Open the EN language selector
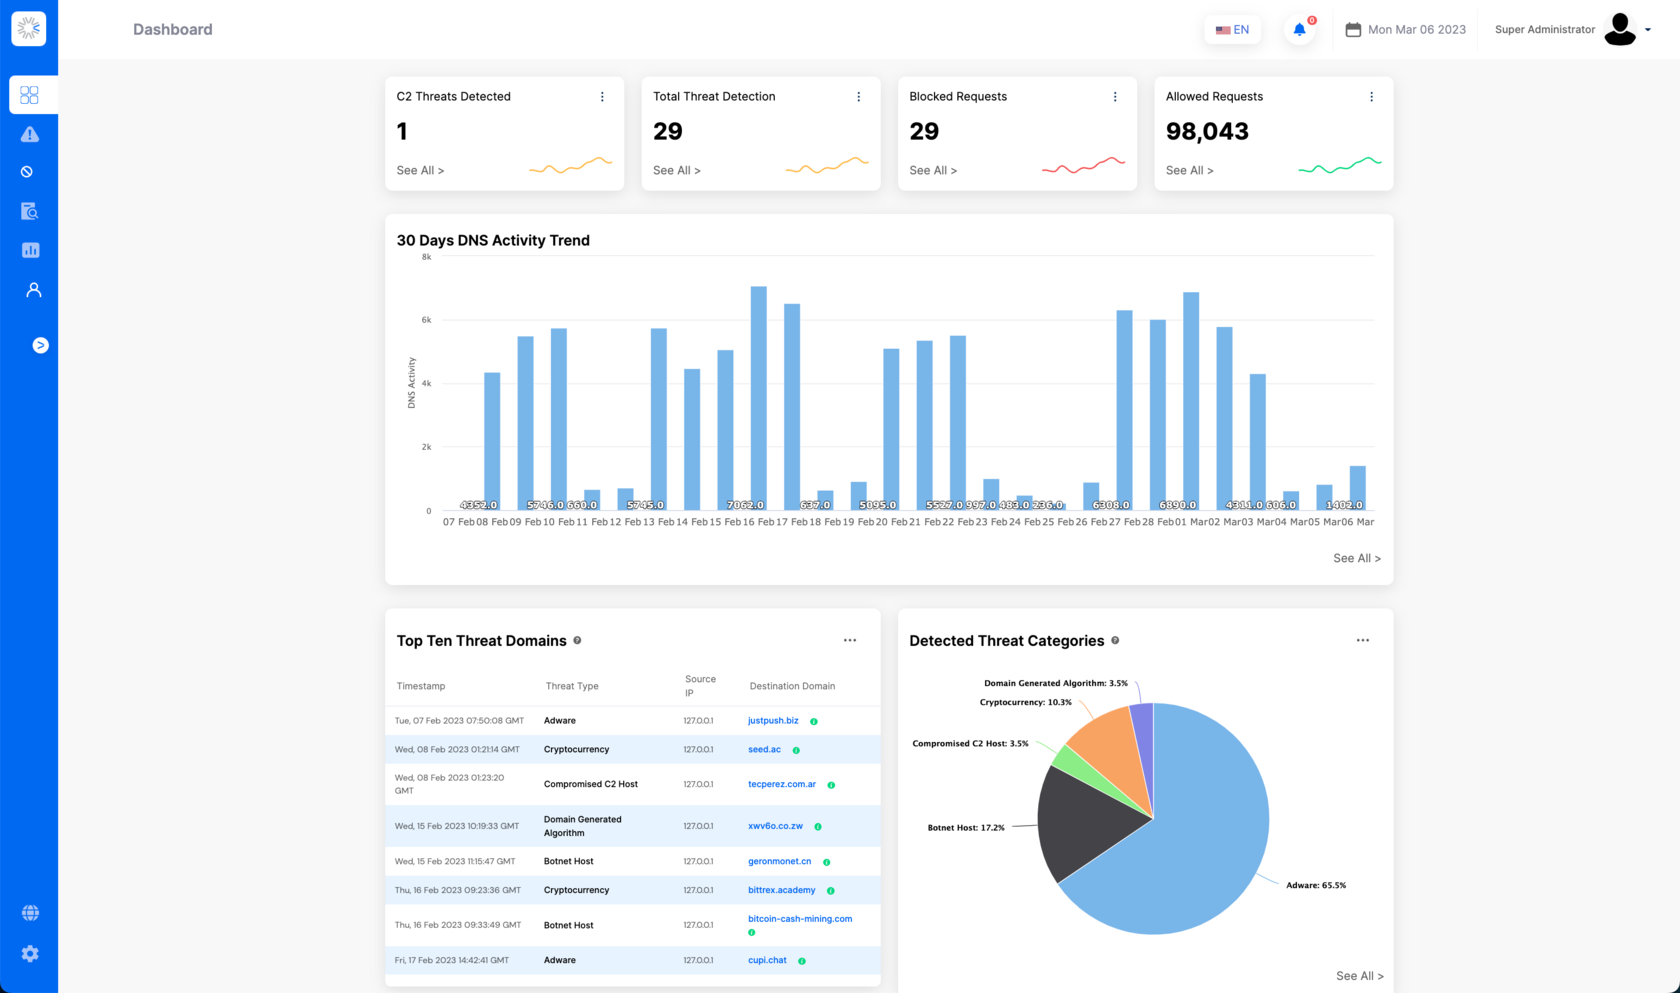 click(x=1232, y=30)
